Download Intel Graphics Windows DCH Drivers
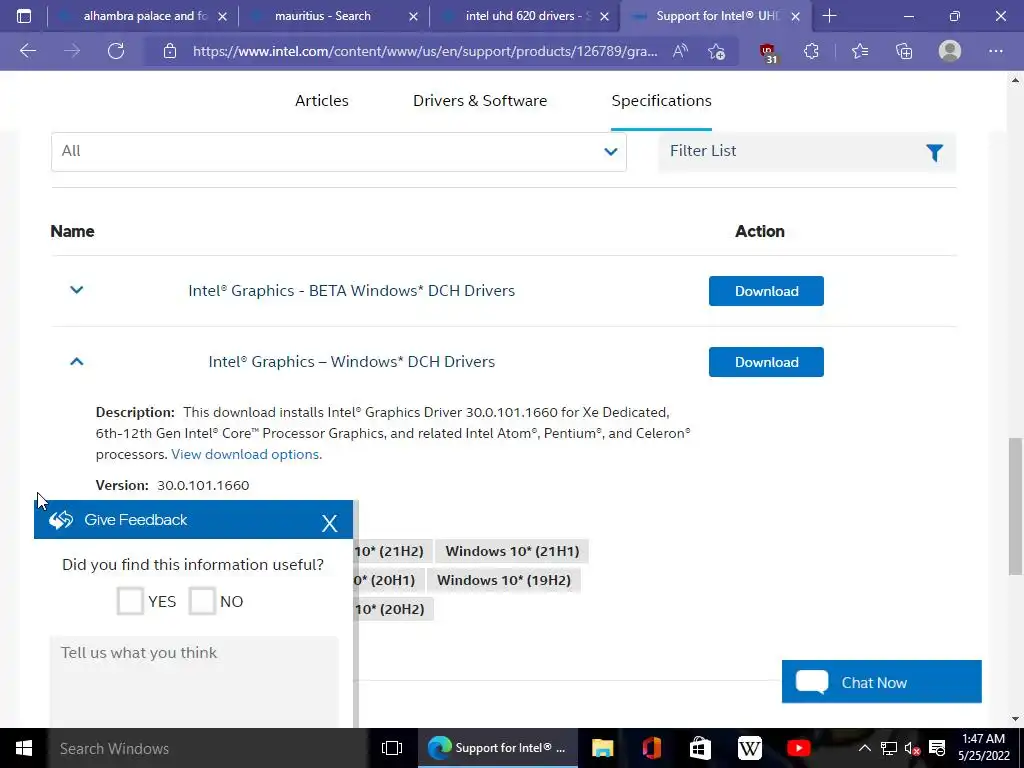The height and width of the screenshot is (768, 1024). tap(766, 362)
